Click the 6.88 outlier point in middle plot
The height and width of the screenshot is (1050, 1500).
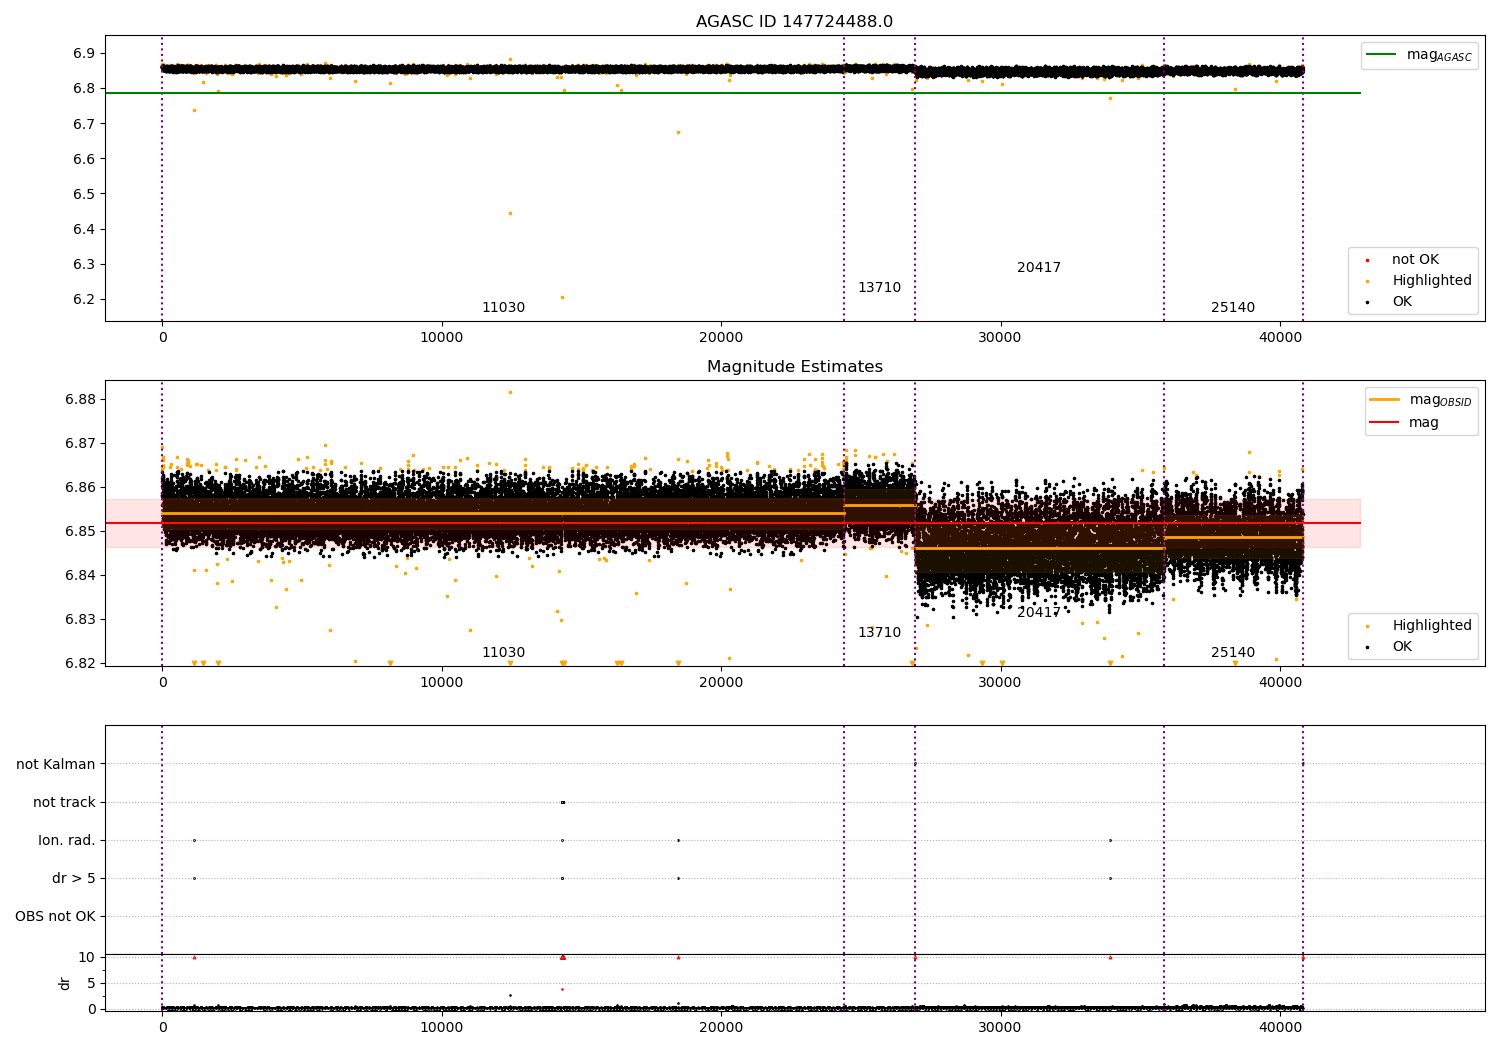click(510, 392)
